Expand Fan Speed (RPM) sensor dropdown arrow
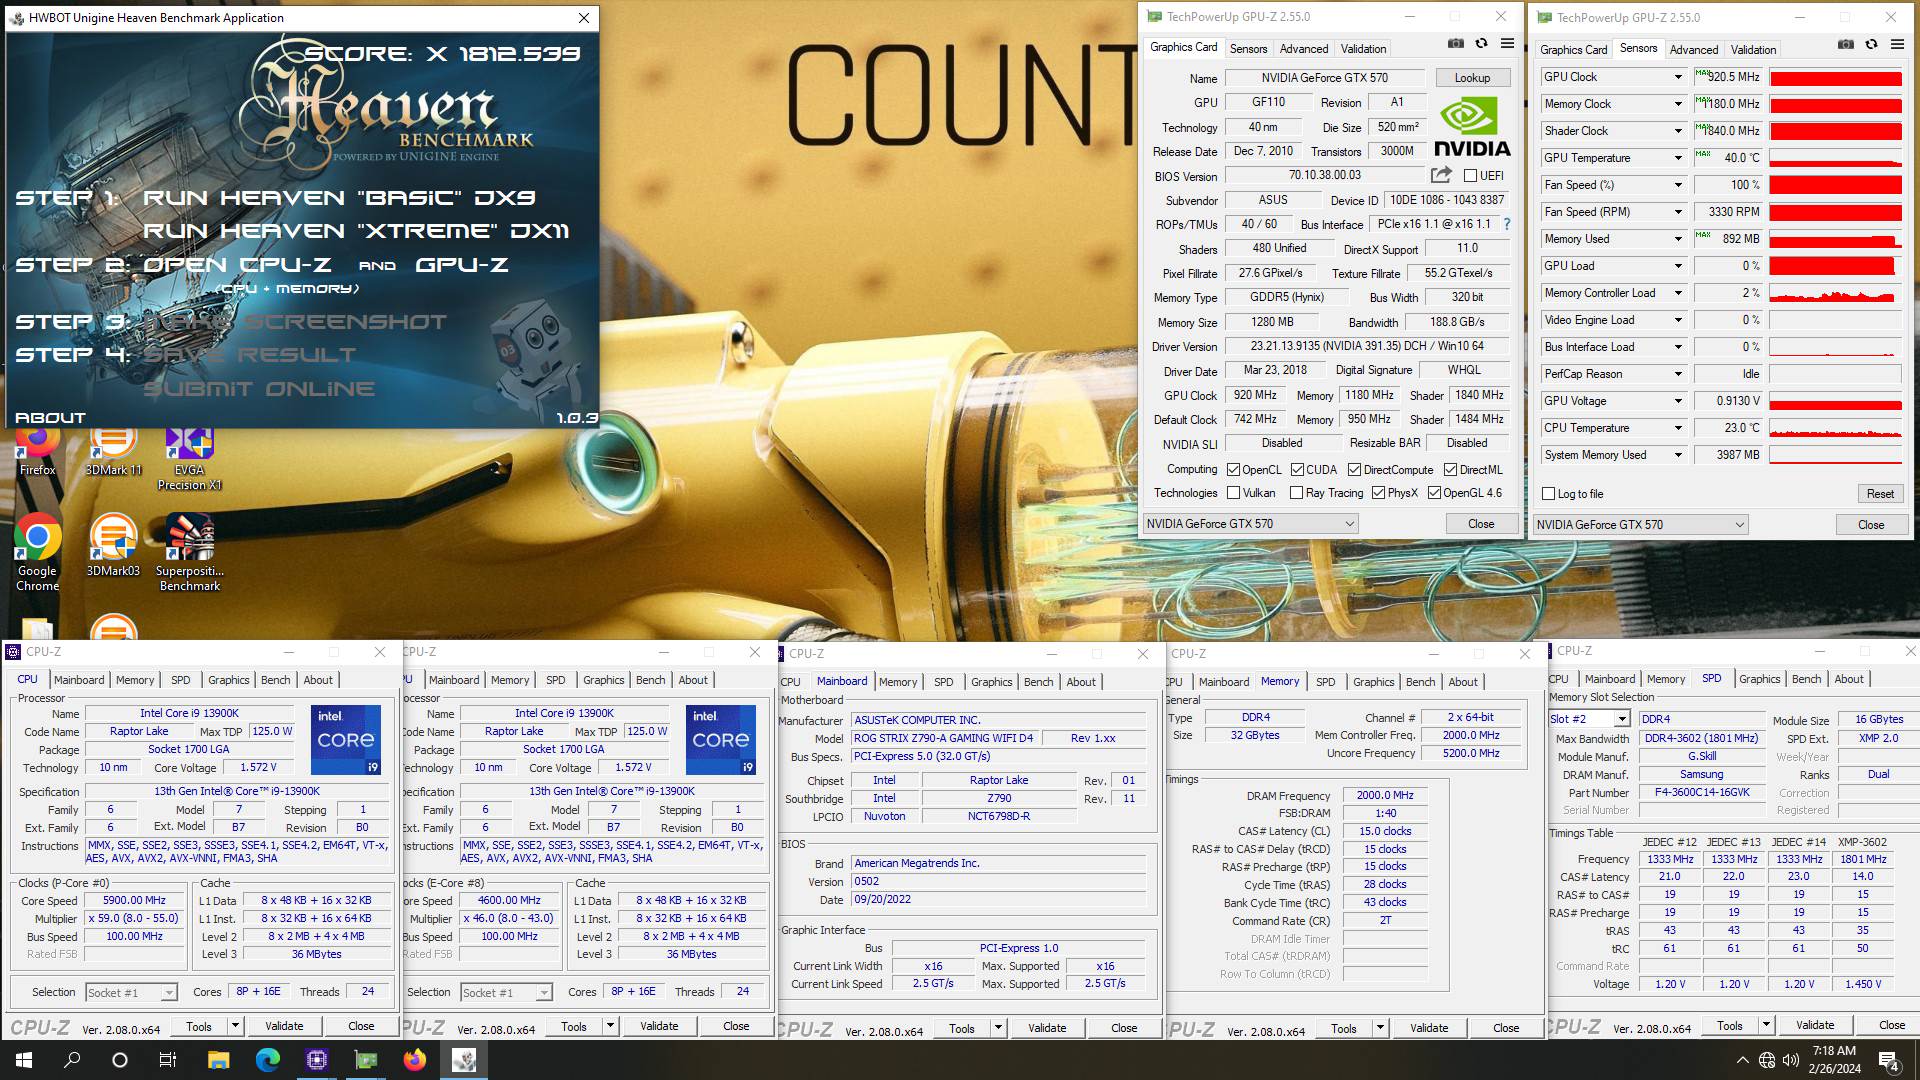 pos(1678,212)
